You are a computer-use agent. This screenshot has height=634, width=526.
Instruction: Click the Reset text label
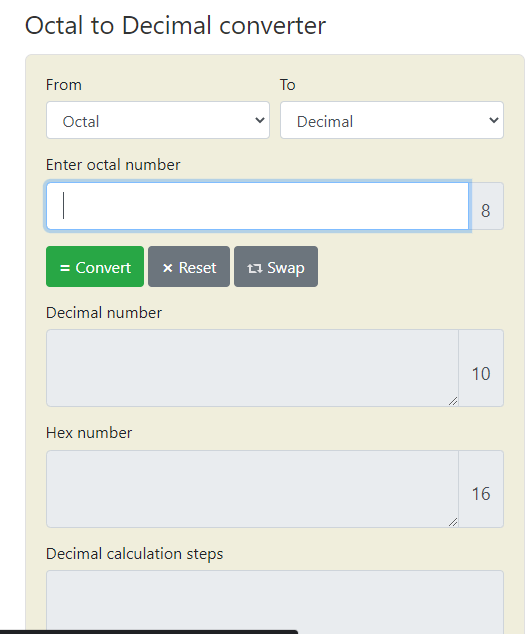tap(197, 268)
